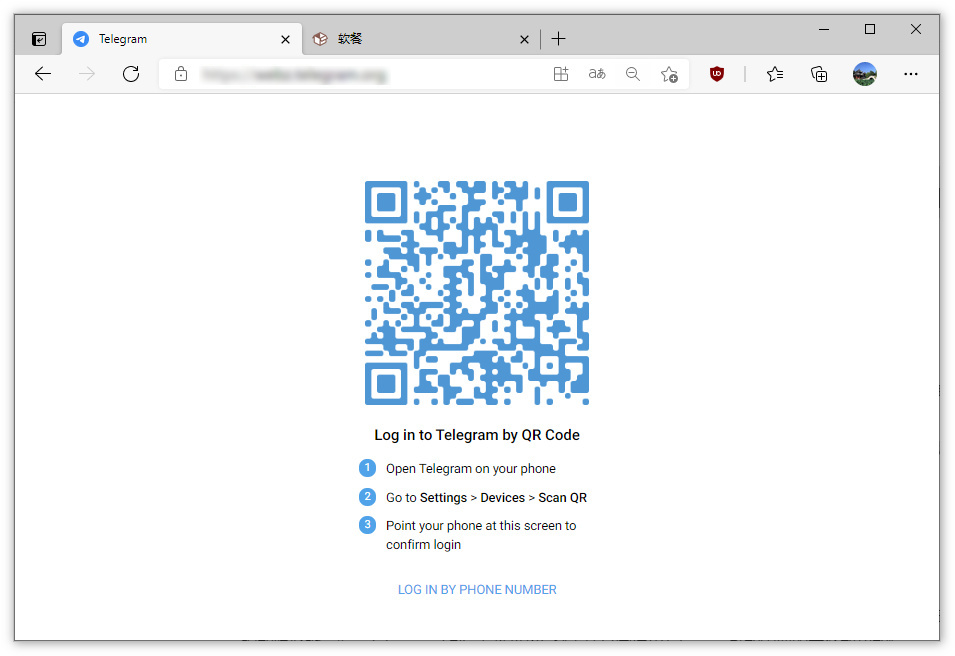Image resolution: width=955 pixels, height=656 pixels.
Task: Close the 软餐 tab
Action: tap(524, 39)
